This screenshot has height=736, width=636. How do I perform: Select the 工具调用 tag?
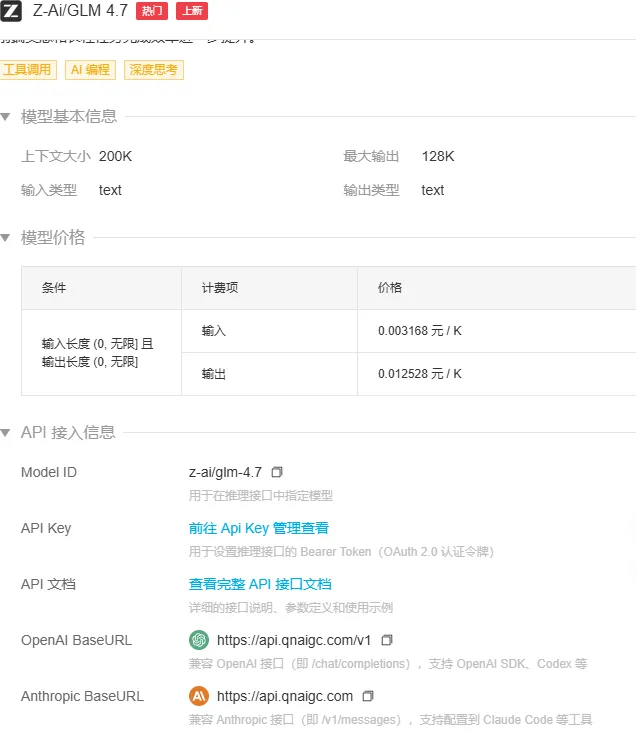[x=29, y=70]
